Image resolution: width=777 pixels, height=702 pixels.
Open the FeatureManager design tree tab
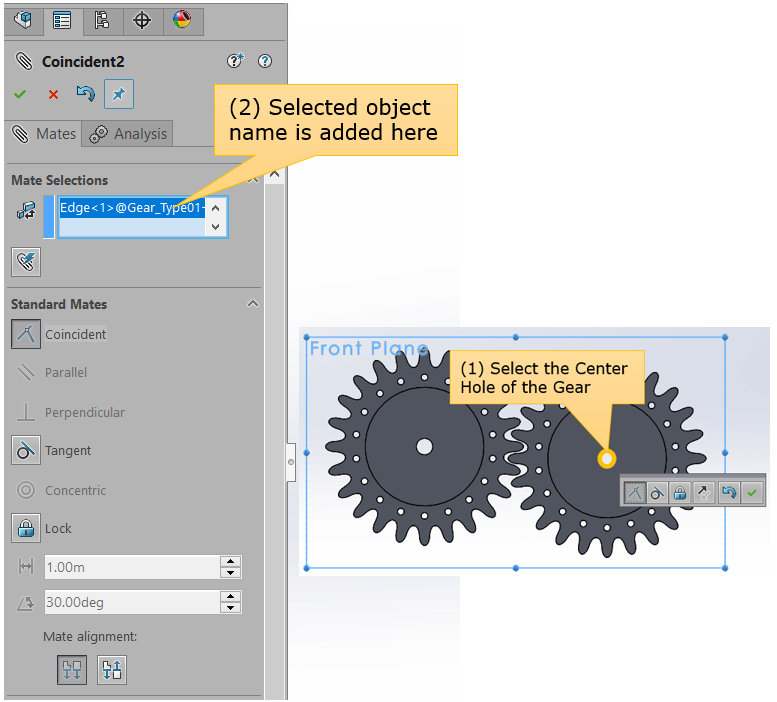[23, 20]
